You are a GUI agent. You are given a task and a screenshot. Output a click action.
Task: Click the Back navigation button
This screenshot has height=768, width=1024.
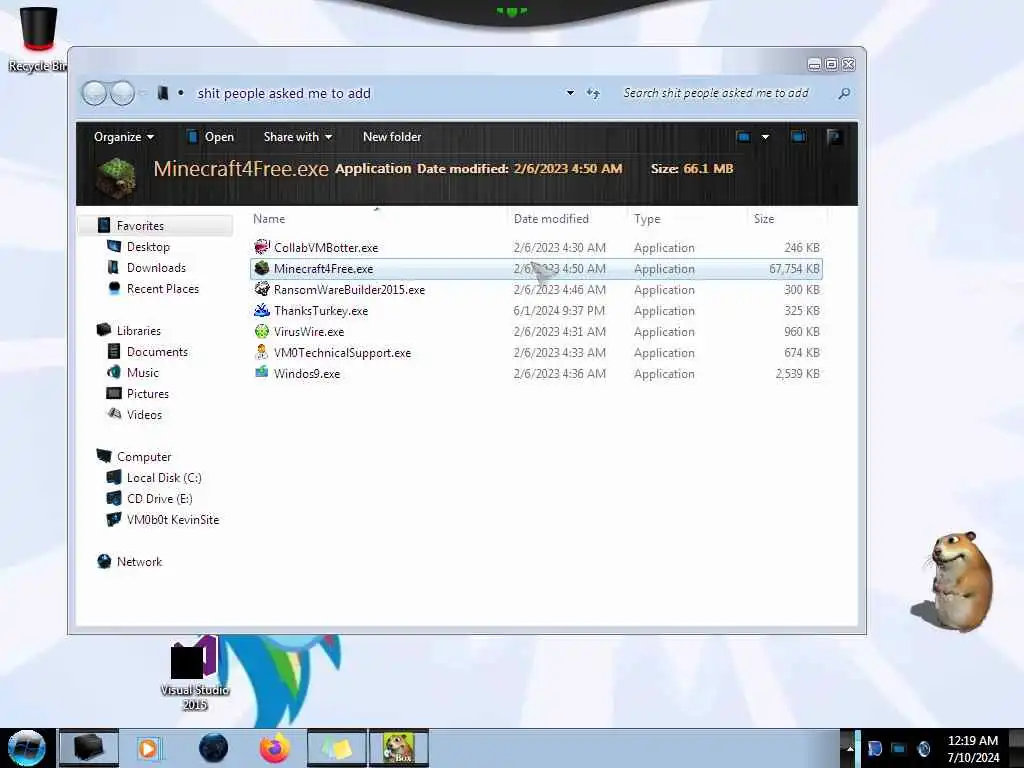94,93
